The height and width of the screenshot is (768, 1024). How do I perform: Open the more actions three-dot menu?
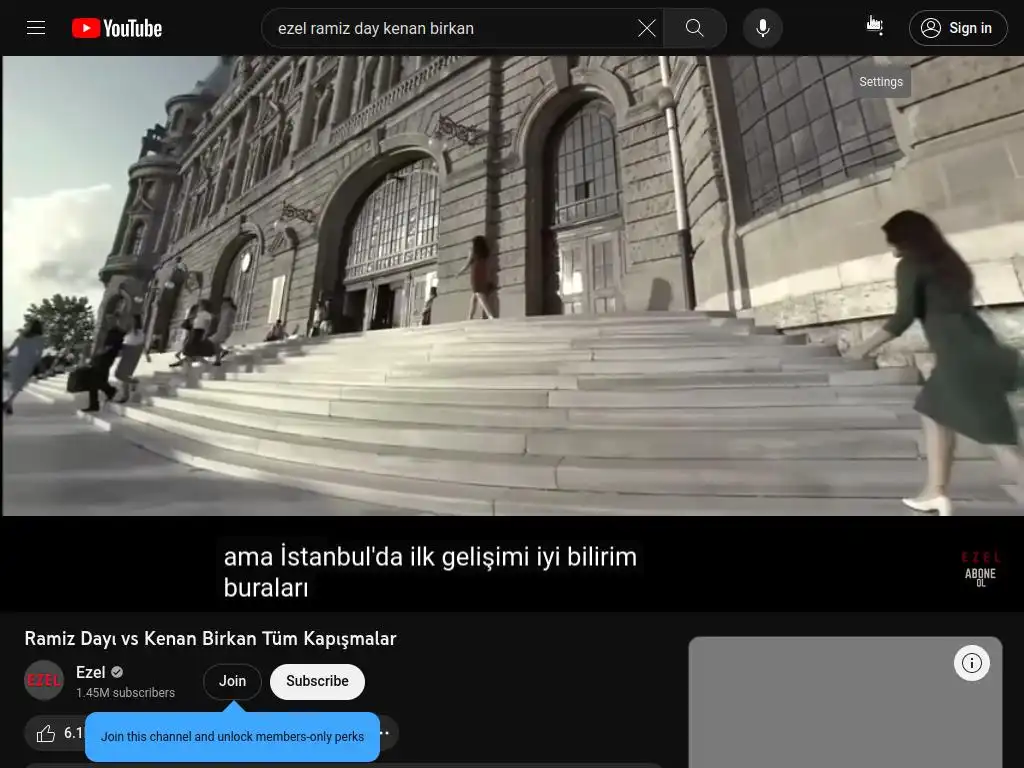(385, 733)
